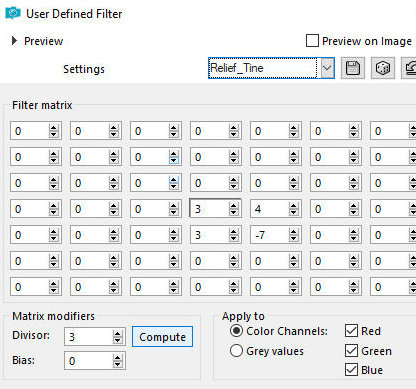Decrease the matrix cell containing 4
This screenshot has width=416, height=389.
tap(294, 213)
